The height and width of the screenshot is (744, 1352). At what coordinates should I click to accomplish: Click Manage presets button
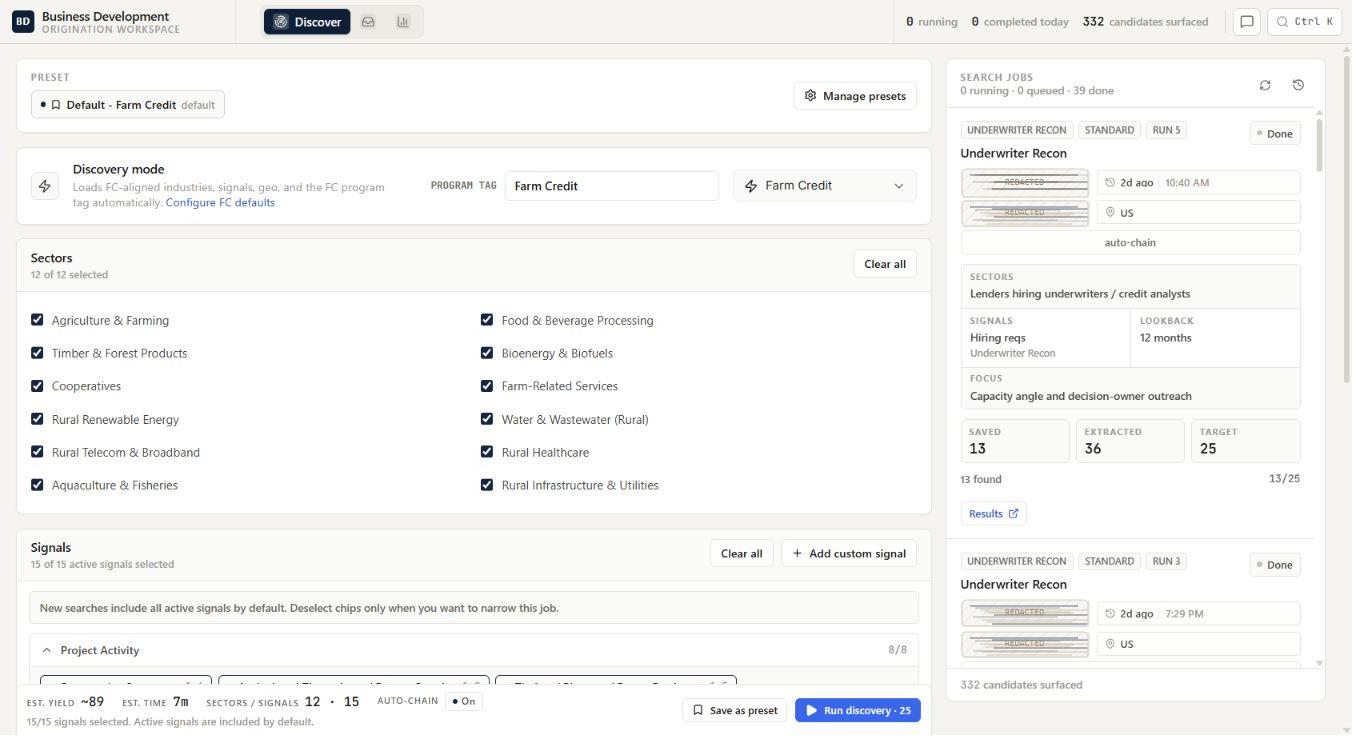pyautogui.click(x=855, y=96)
